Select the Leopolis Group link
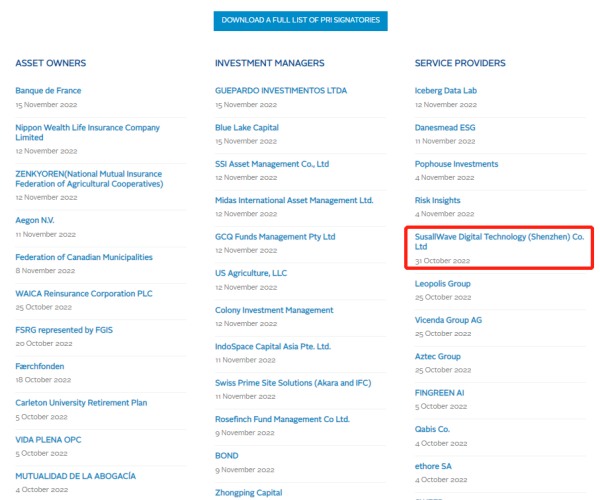This screenshot has height=500, width=600. click(x=443, y=283)
